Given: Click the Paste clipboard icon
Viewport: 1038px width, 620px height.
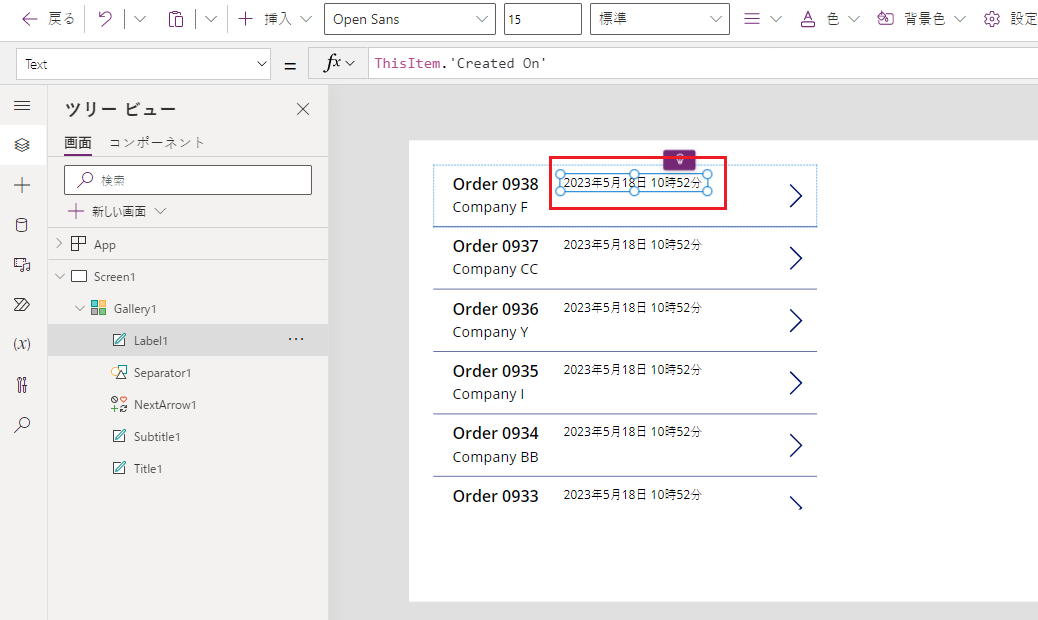Looking at the screenshot, I should [176, 19].
